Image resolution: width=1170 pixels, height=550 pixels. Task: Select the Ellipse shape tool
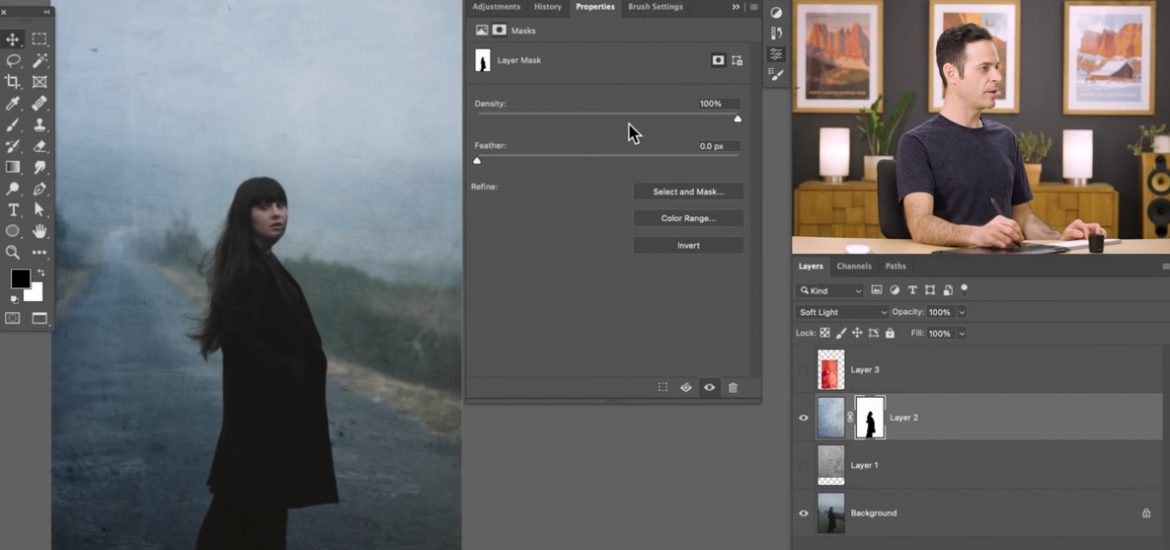(13, 231)
